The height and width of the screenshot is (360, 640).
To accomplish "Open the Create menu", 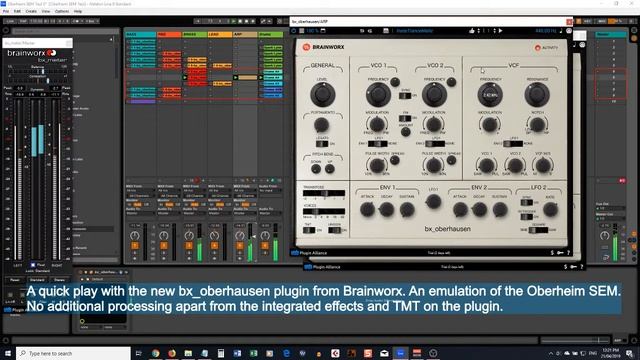I will [31, 11].
